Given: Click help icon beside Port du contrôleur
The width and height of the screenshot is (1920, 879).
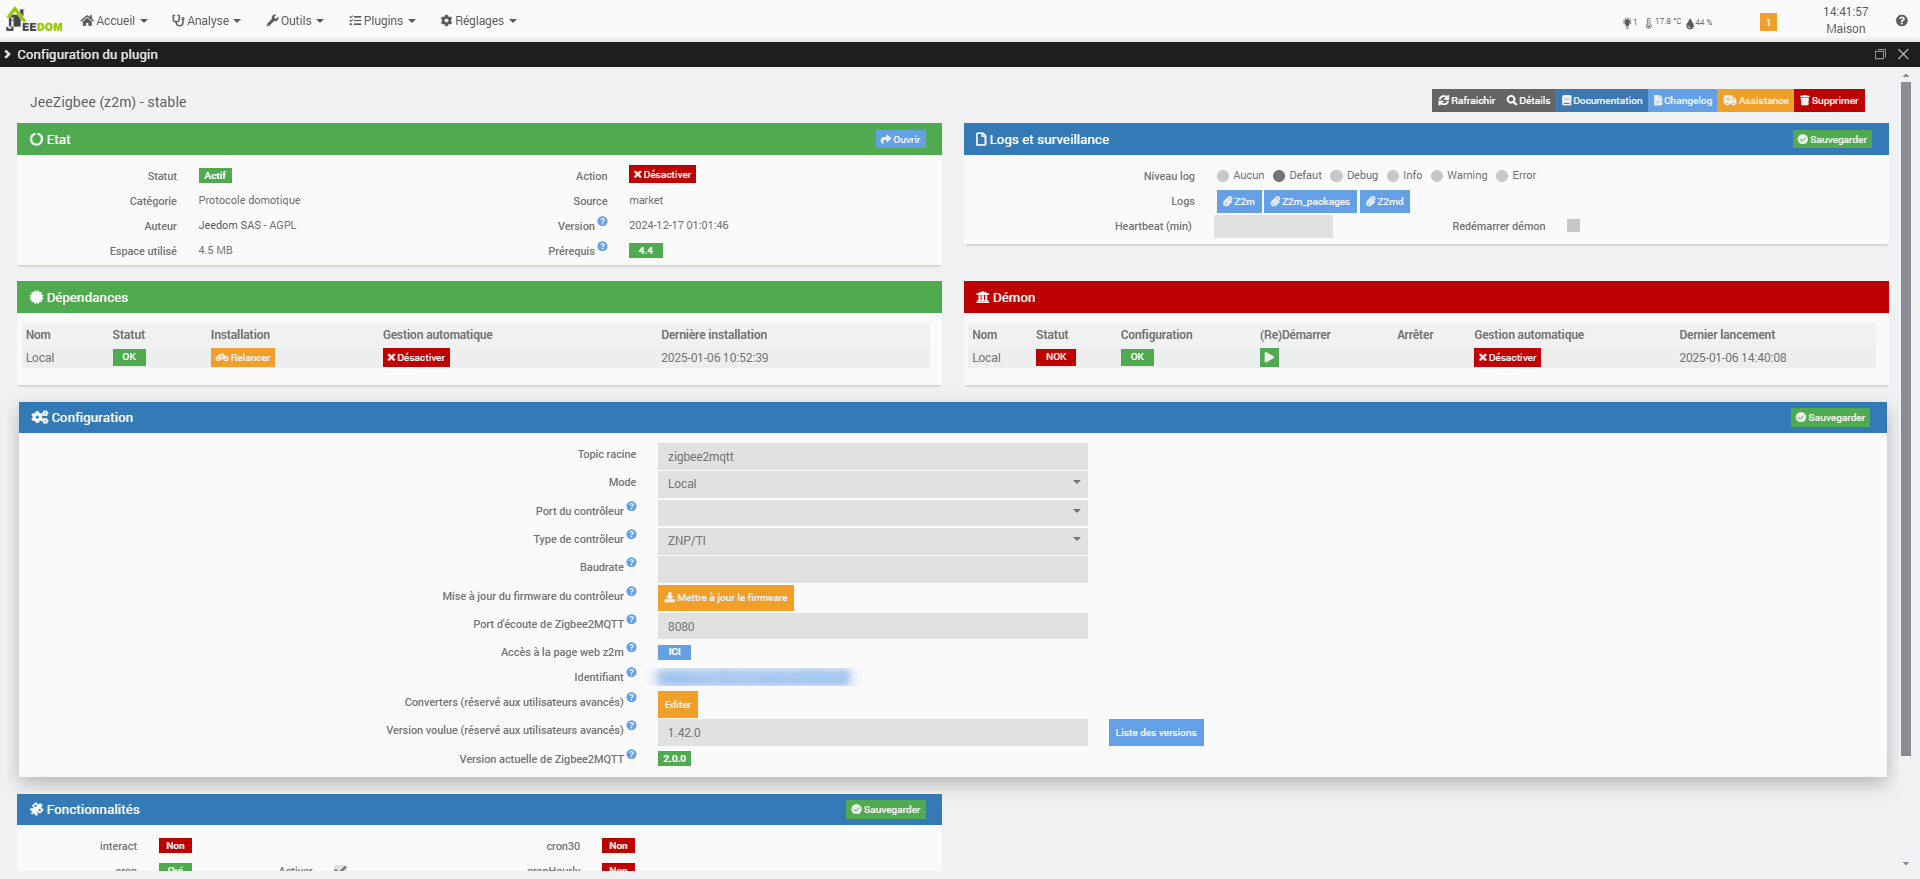Looking at the screenshot, I should tap(632, 507).
